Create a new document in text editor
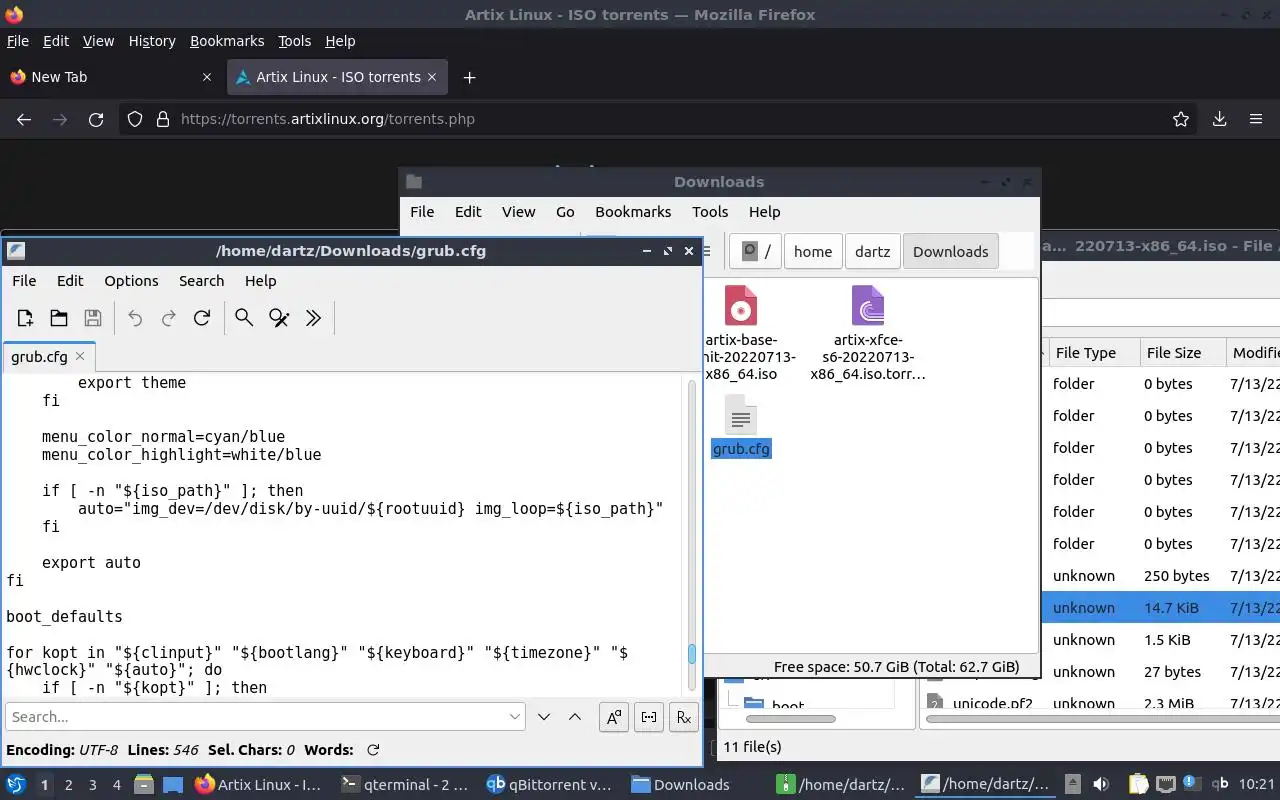Viewport: 1280px width, 800px height. tap(25, 318)
